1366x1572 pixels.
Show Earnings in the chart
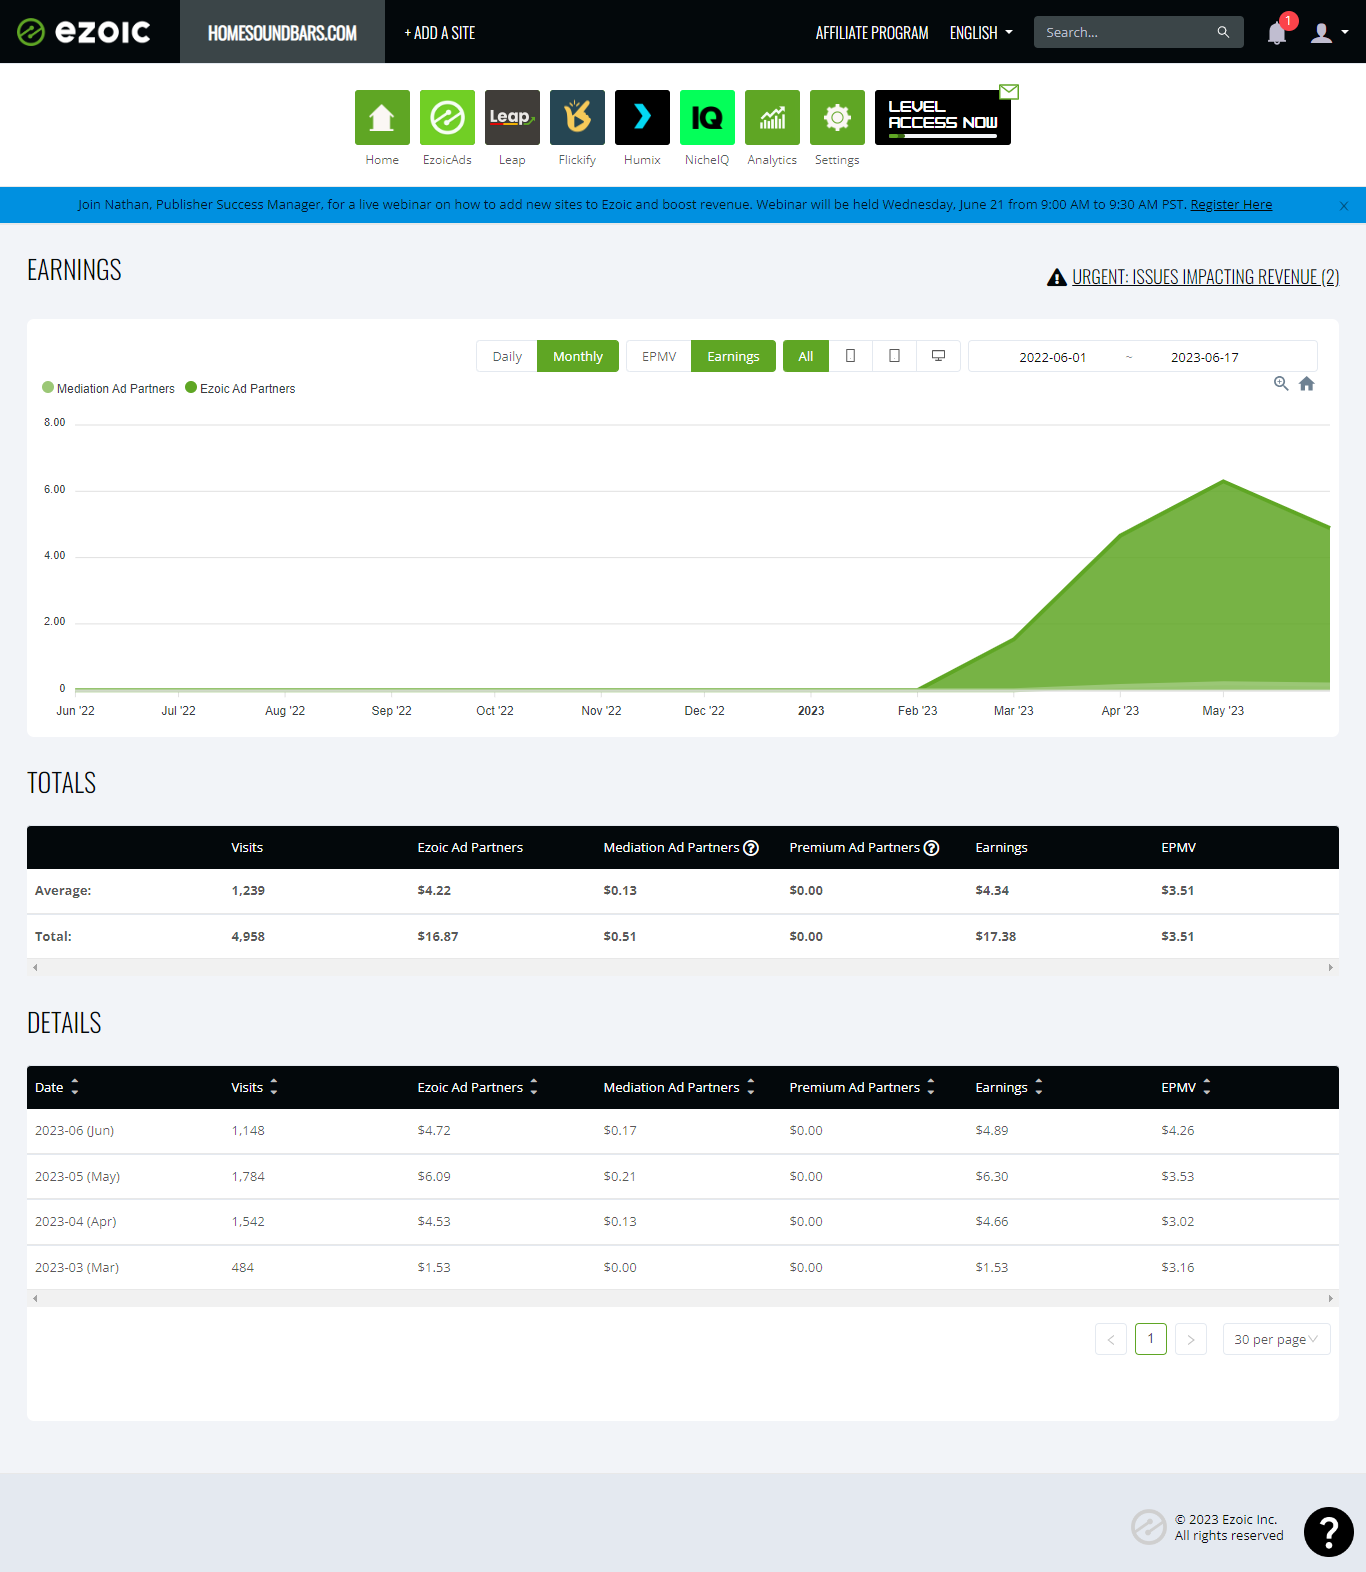click(x=733, y=356)
